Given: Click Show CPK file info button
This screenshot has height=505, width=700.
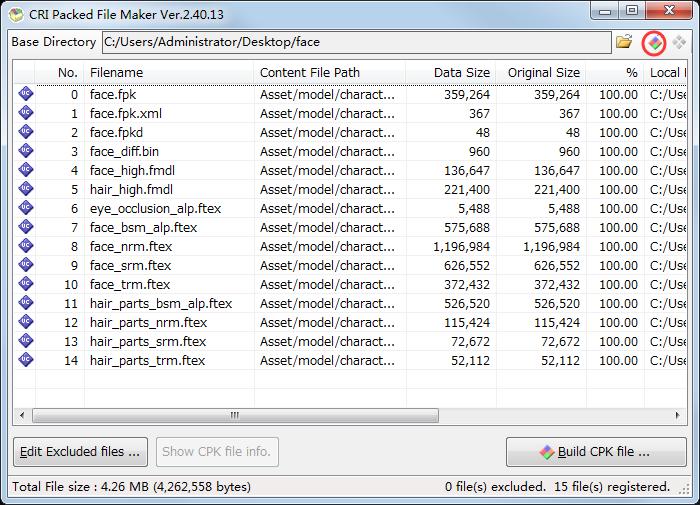Looking at the screenshot, I should pos(217,452).
